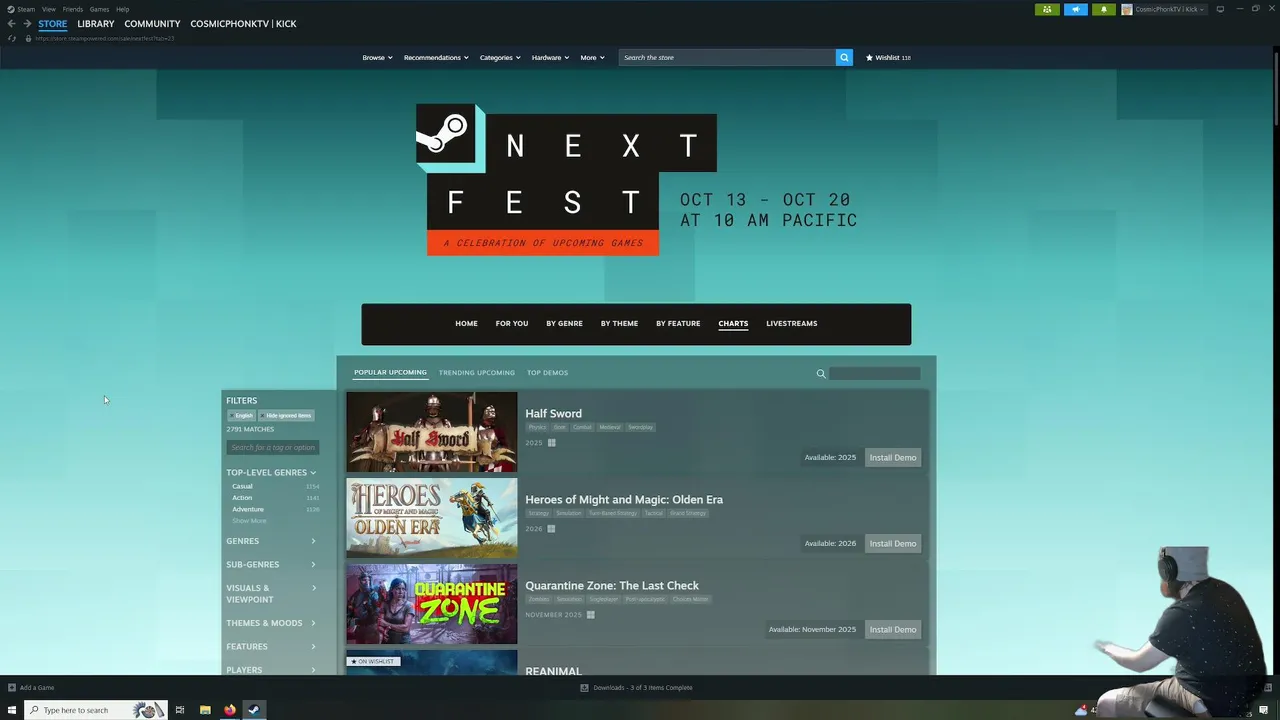1280x720 pixels.
Task: Switch to Big Picture mode icon
Action: pos(1220,9)
